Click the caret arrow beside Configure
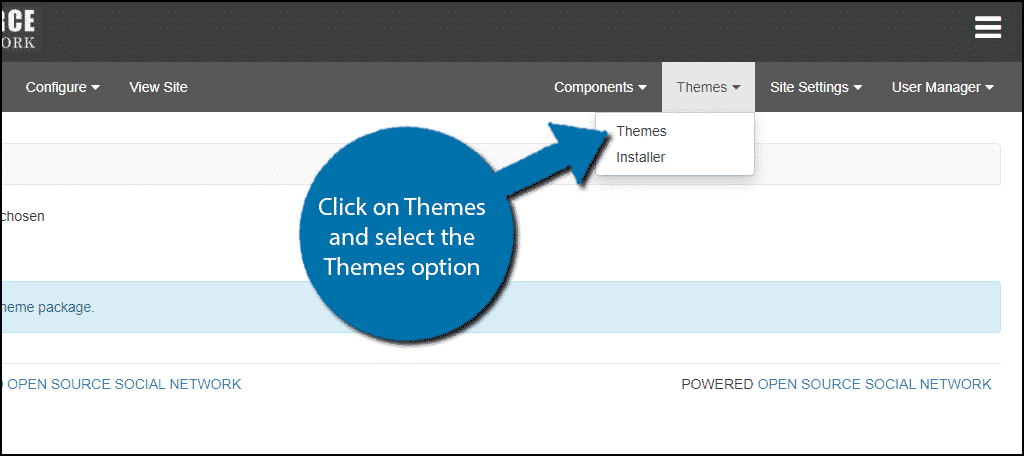This screenshot has width=1024, height=456. tap(95, 88)
